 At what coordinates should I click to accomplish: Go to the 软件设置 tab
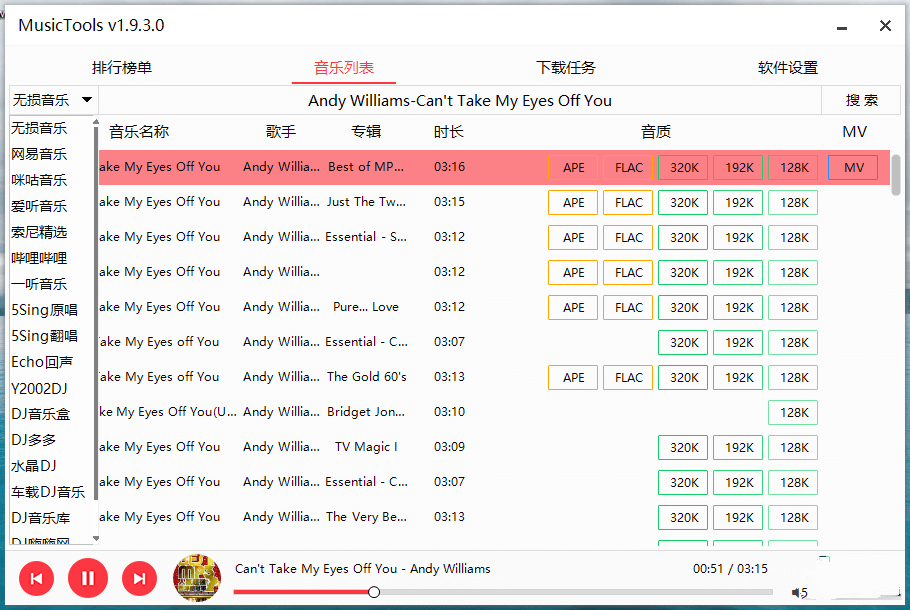point(788,68)
